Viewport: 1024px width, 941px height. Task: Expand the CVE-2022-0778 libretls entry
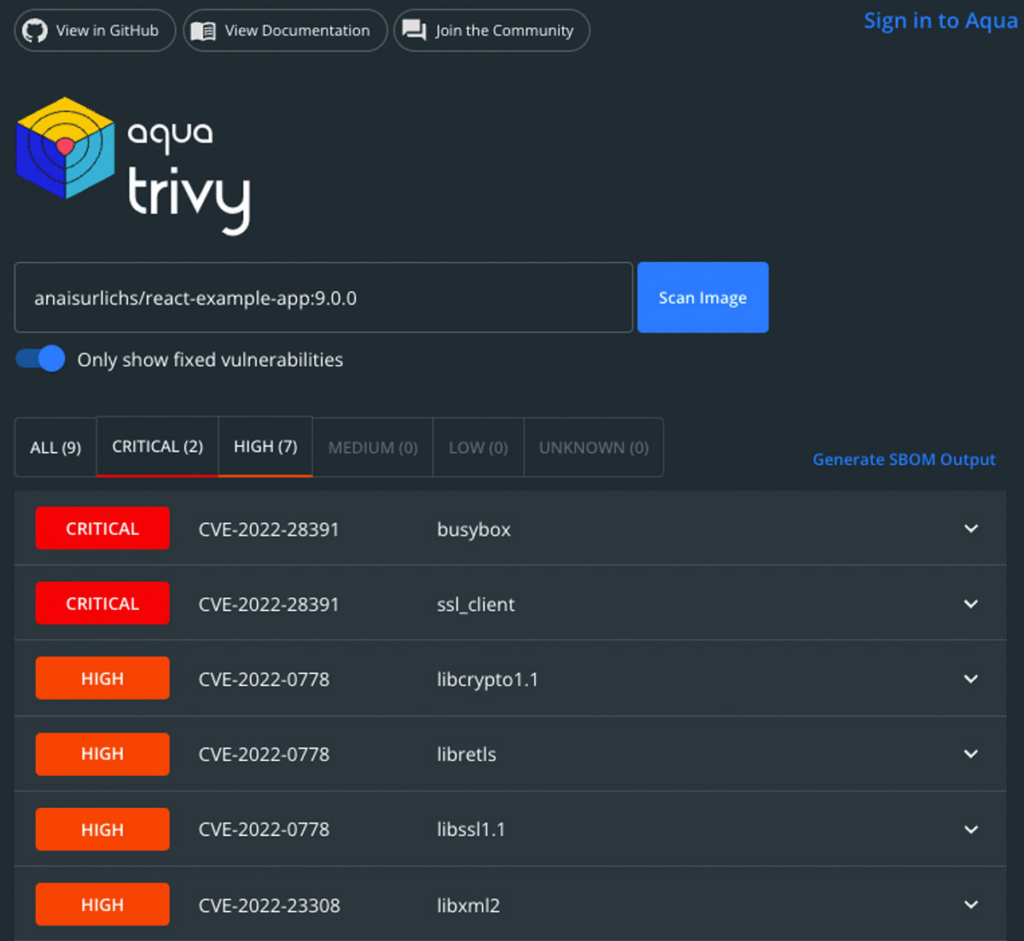pos(970,753)
